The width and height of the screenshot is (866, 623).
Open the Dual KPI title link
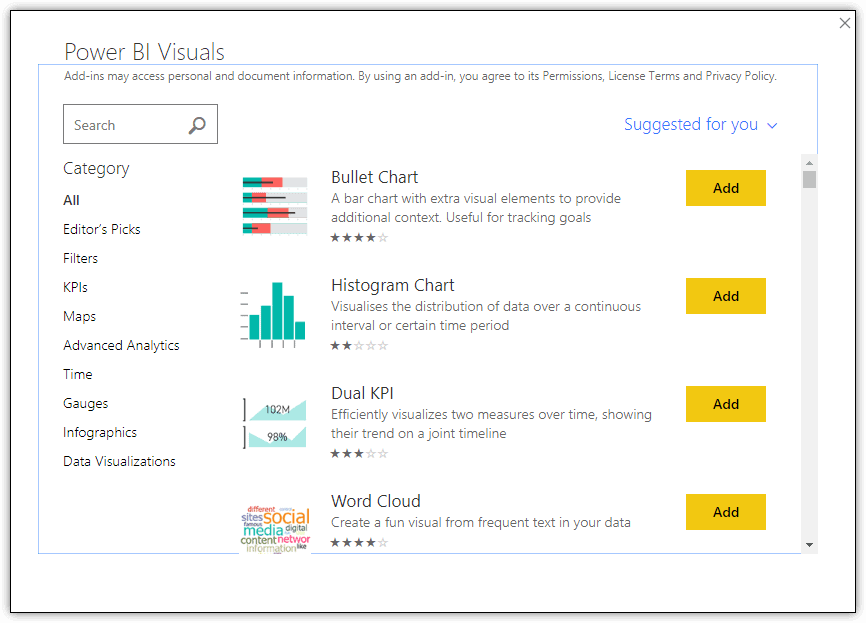pos(362,393)
